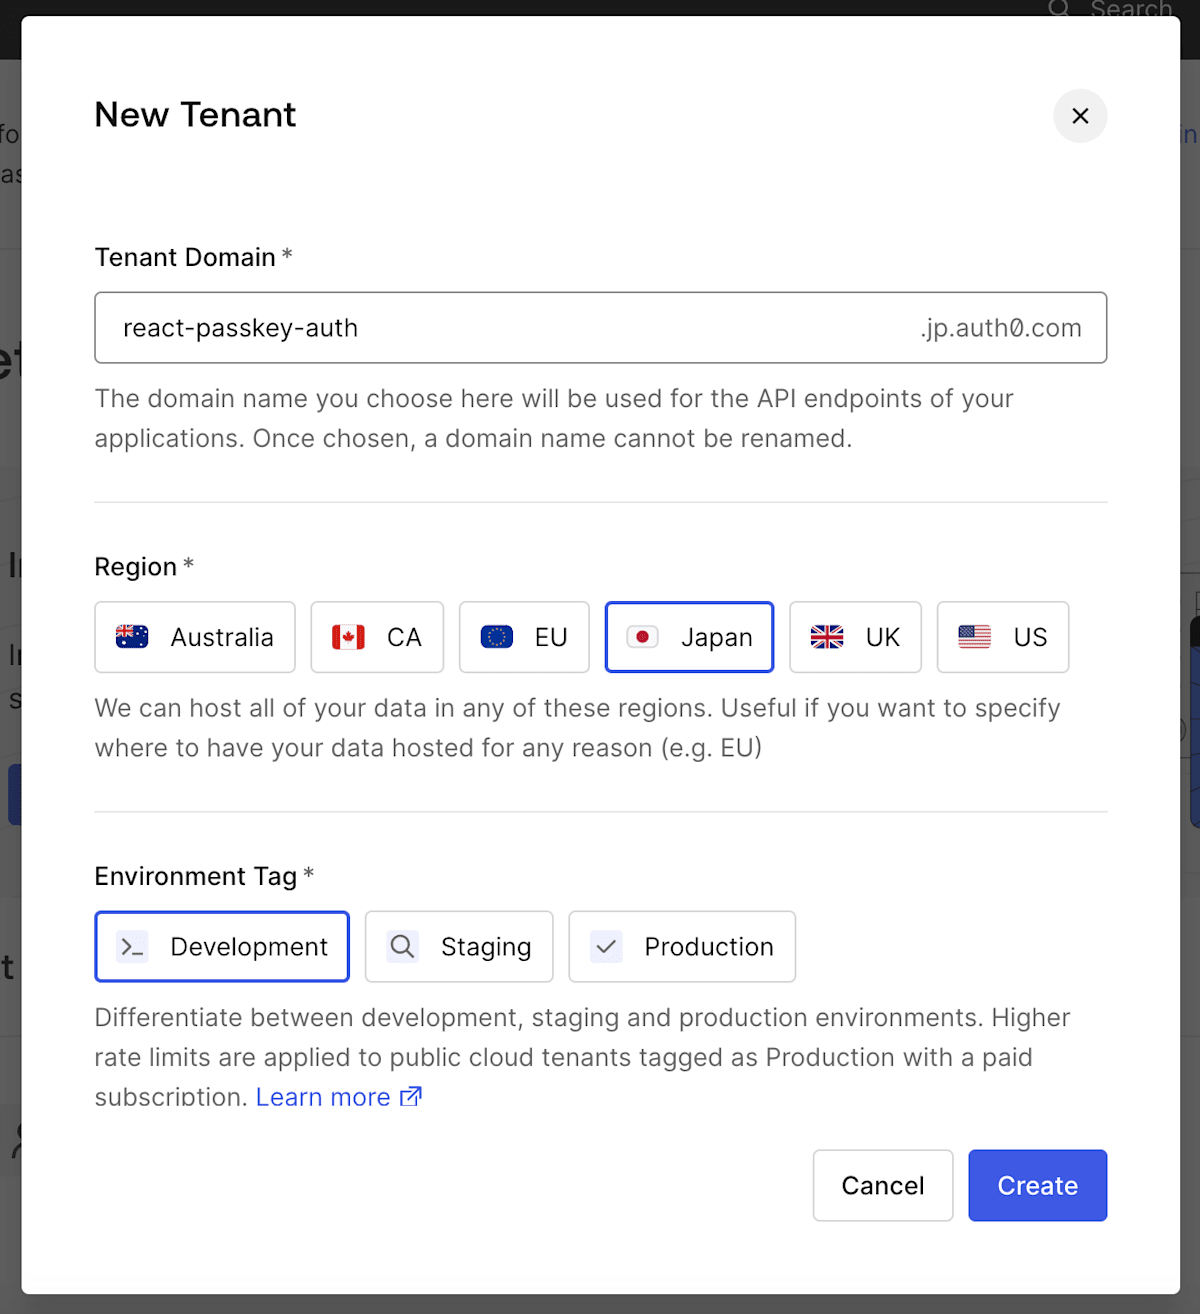The image size is (1200, 1314).
Task: Open the Learn more link
Action: coord(323,1097)
